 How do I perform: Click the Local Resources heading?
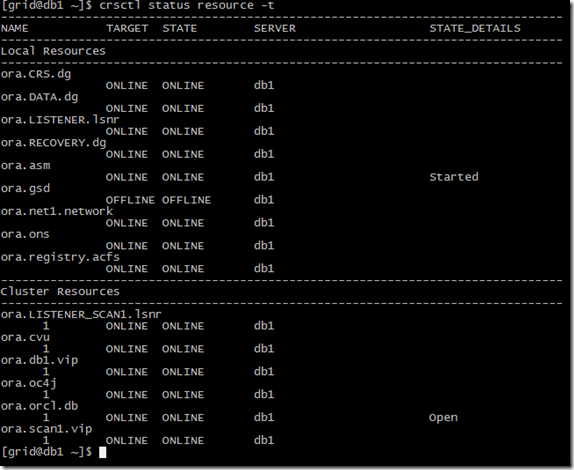point(53,51)
